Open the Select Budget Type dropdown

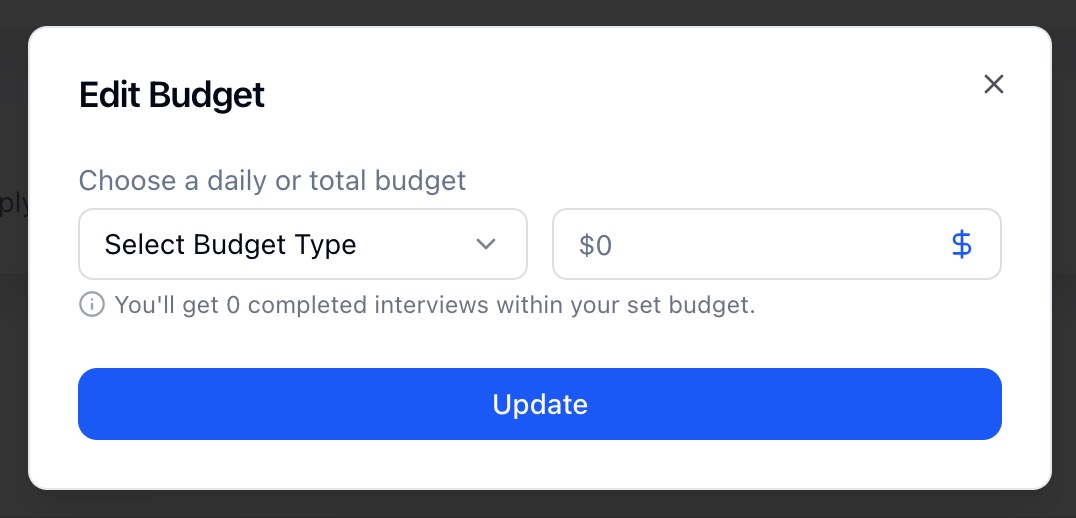pyautogui.click(x=302, y=244)
